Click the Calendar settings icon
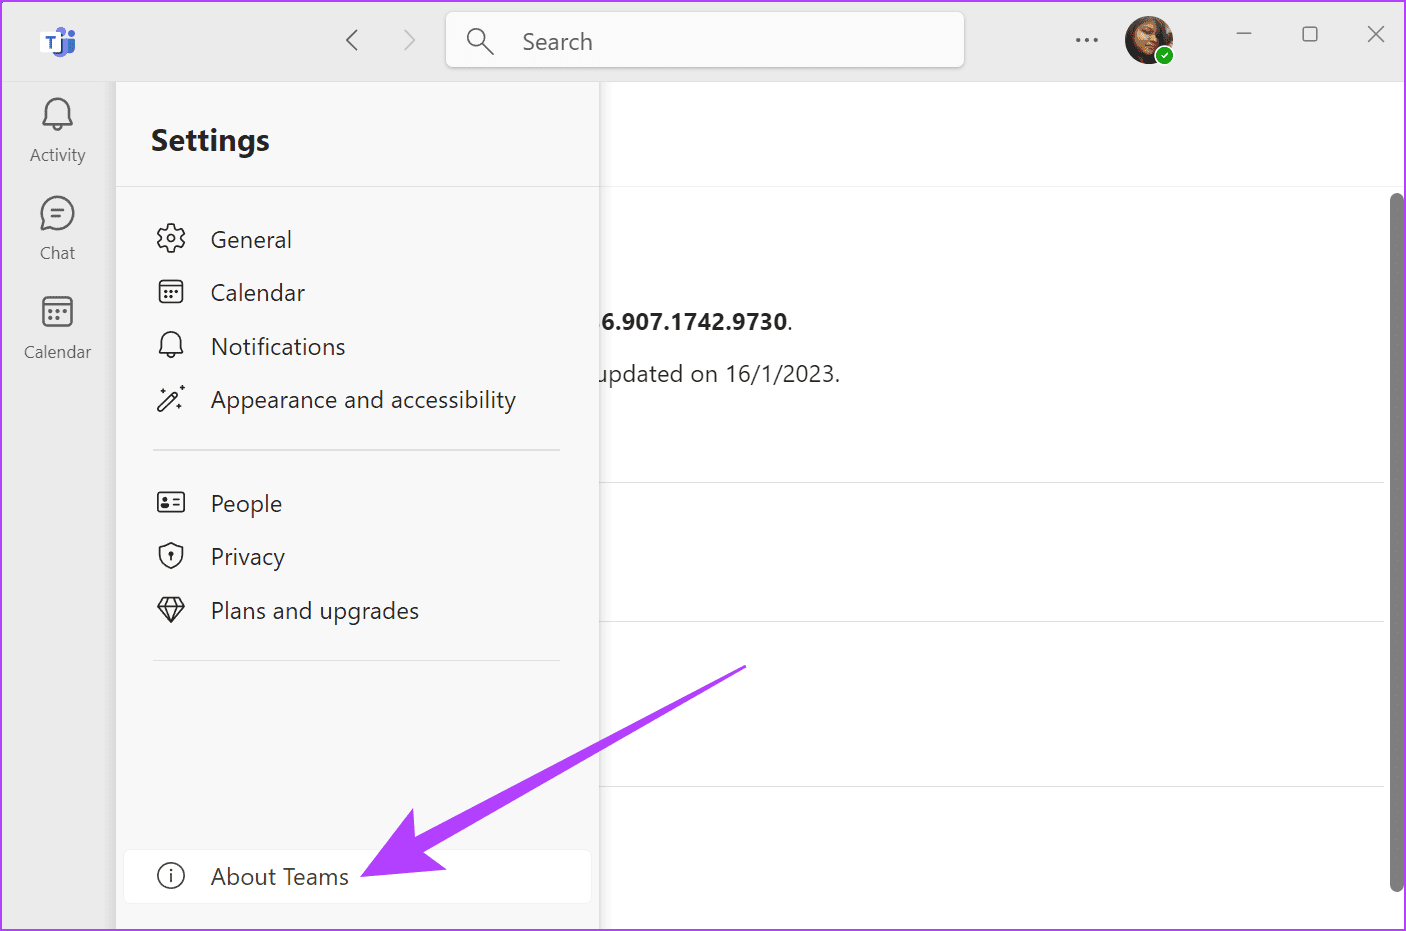 point(171,292)
